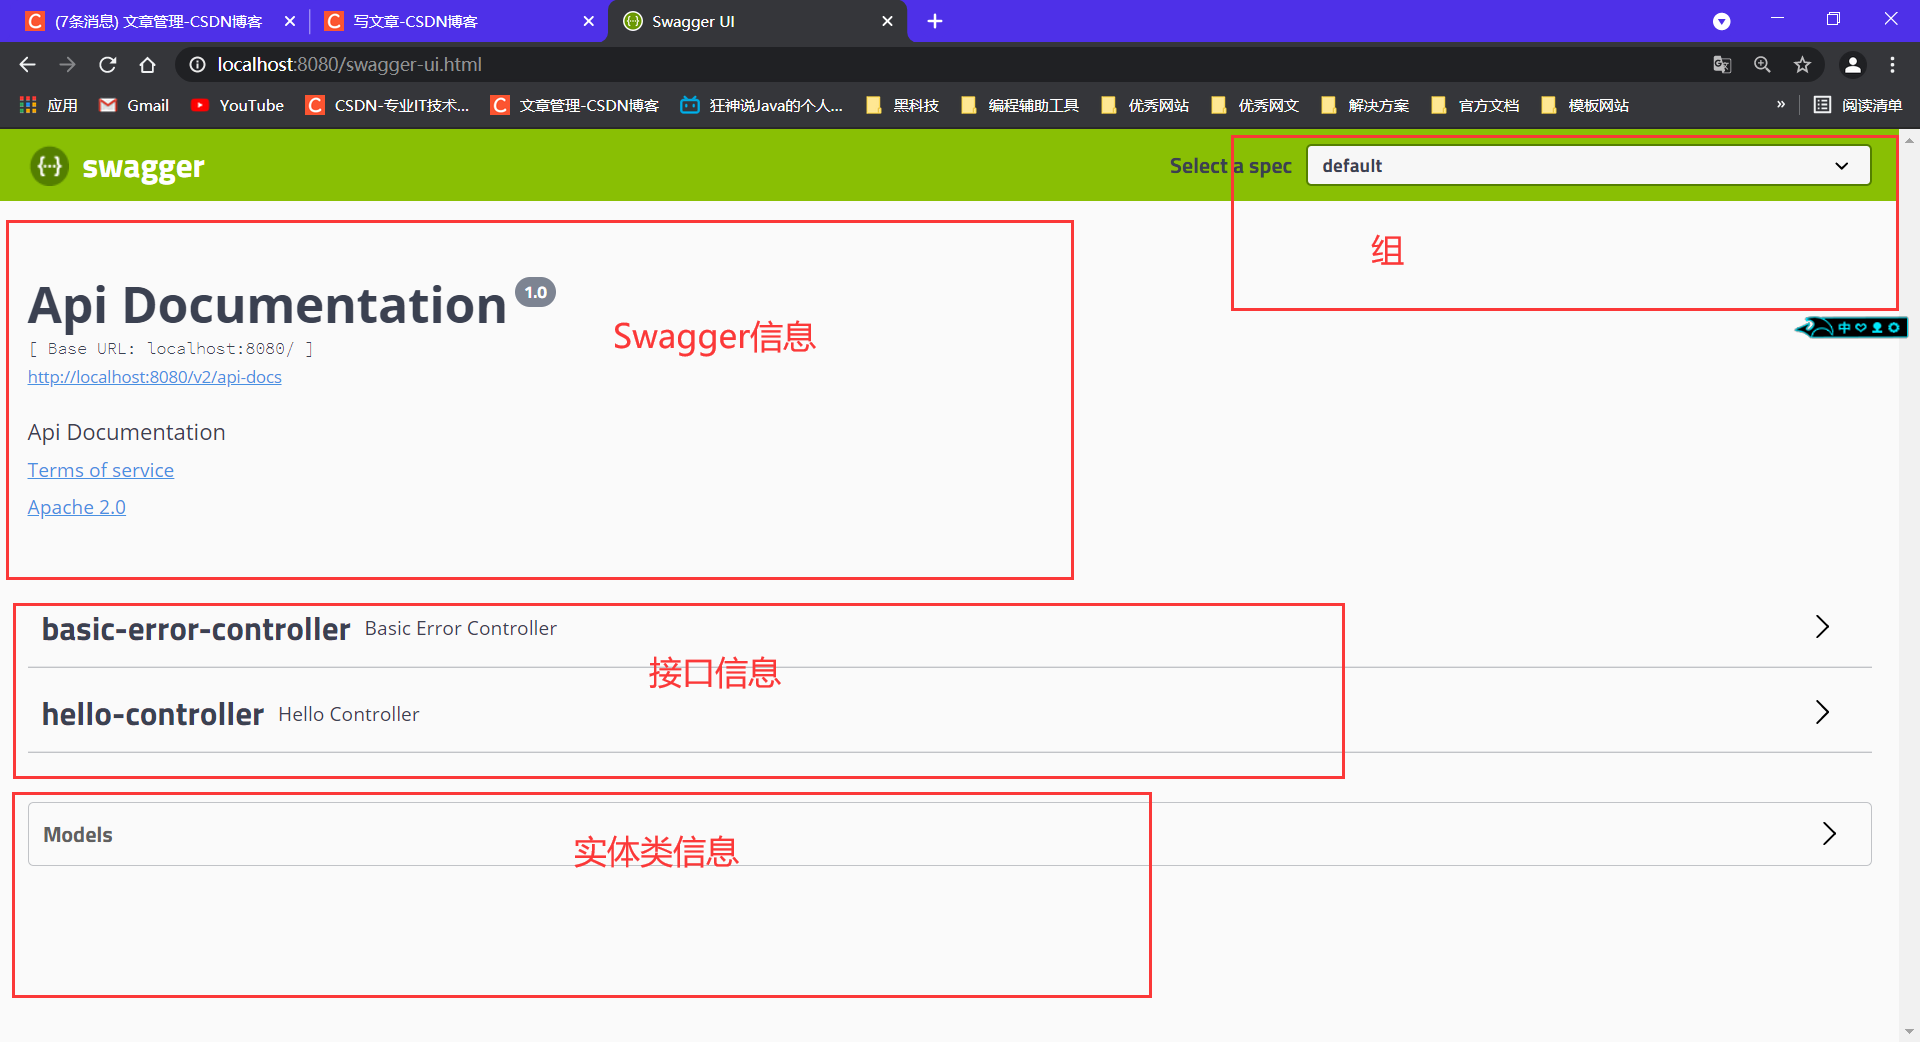
Task: Click the zoom icon in the address bar
Action: (1762, 64)
